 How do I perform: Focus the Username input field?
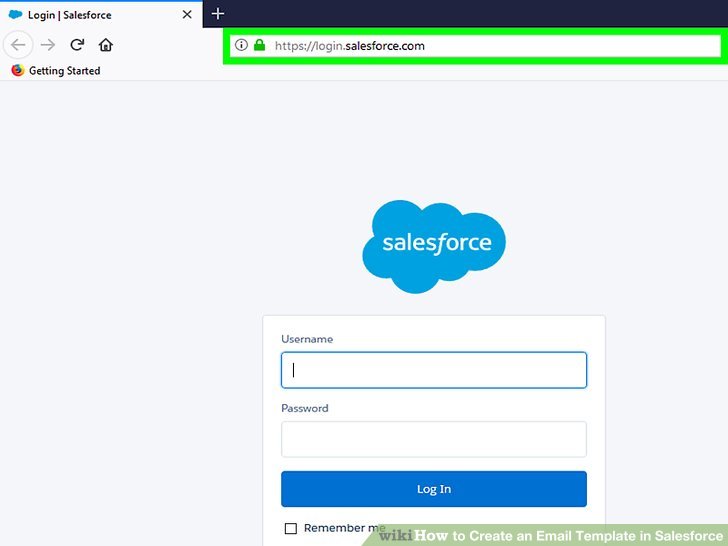coord(434,370)
